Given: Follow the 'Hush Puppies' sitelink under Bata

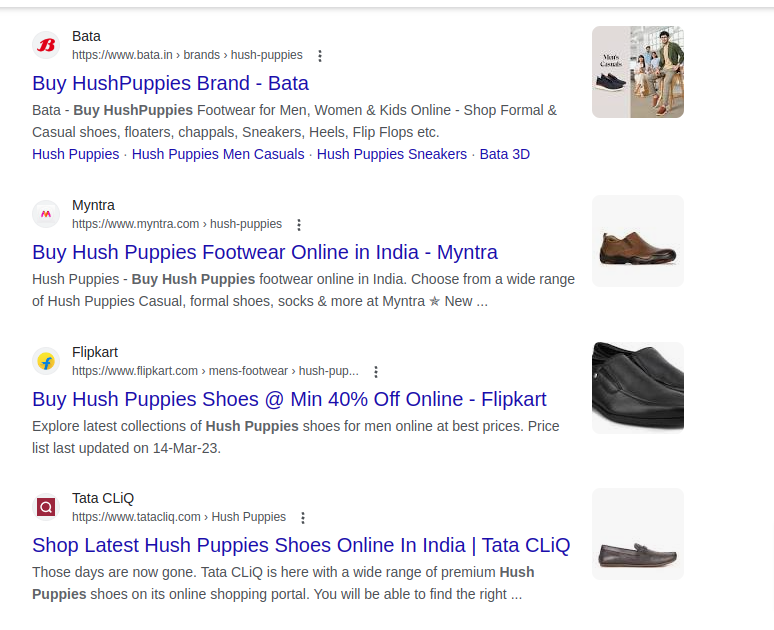Looking at the screenshot, I should tap(76, 154).
